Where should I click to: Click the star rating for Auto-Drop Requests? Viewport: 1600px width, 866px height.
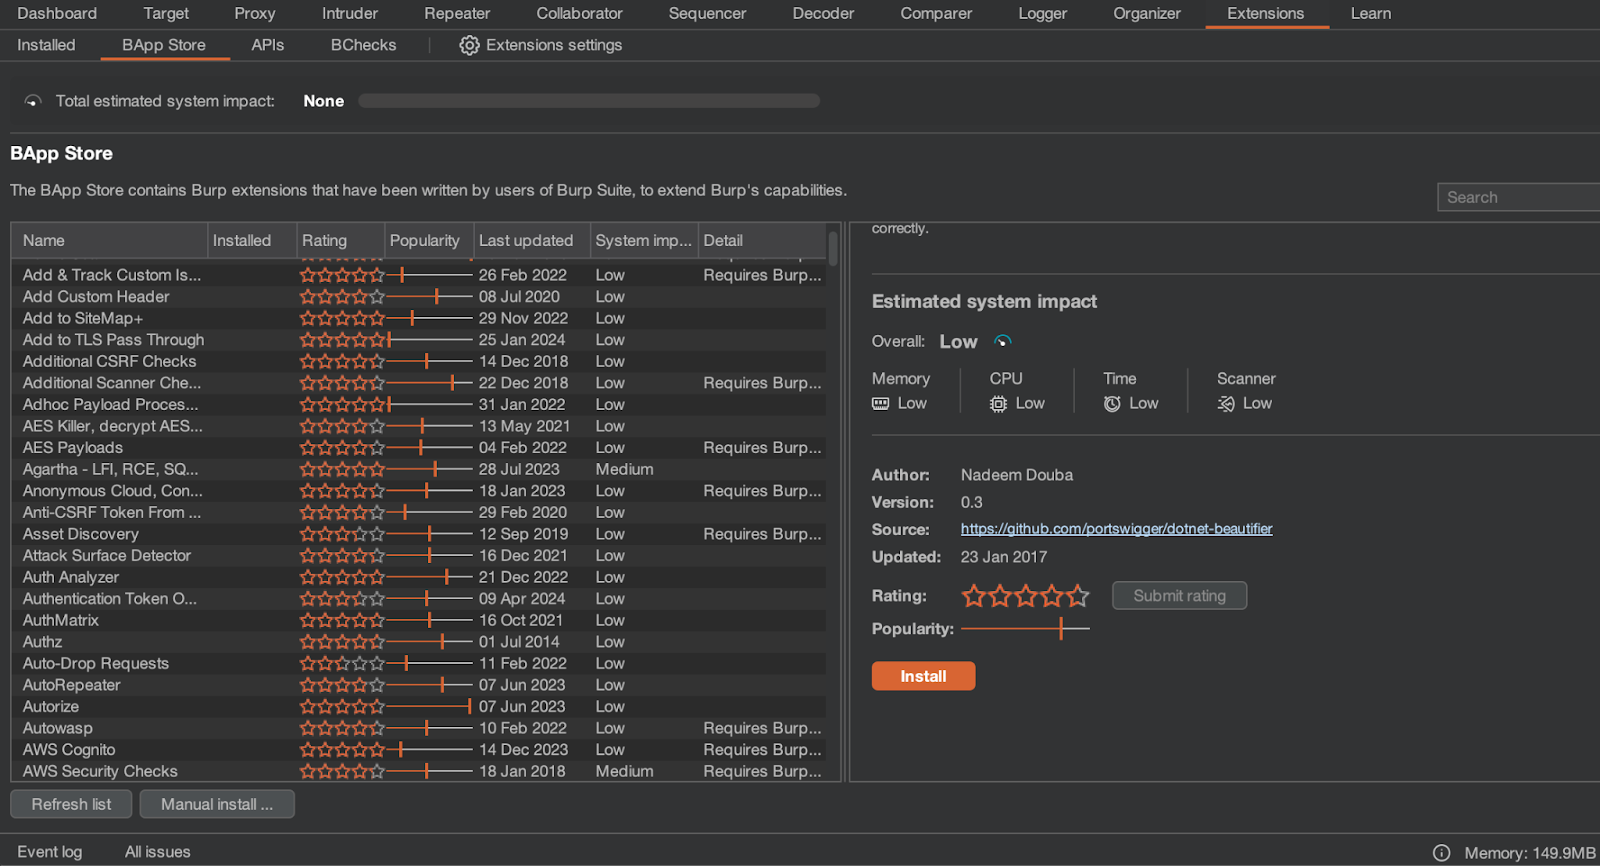coord(342,664)
